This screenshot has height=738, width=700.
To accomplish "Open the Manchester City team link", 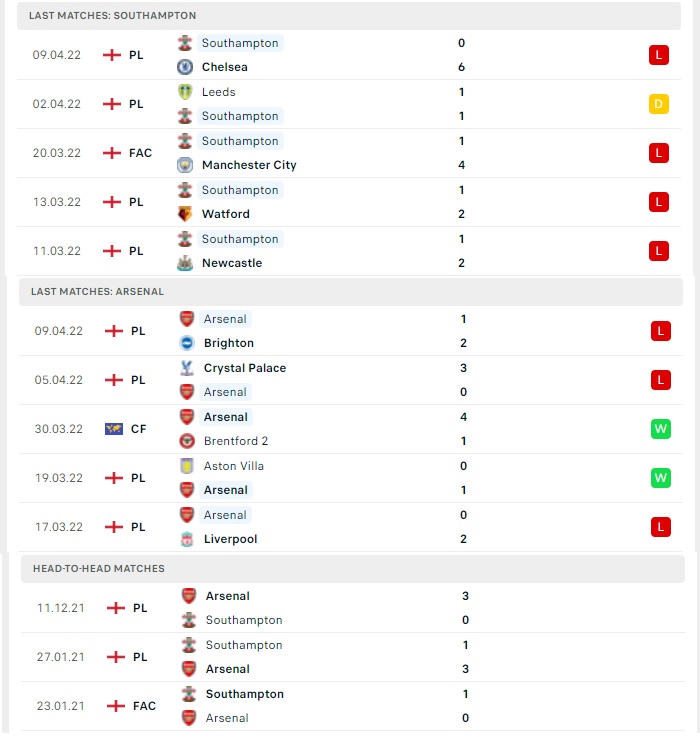I will coord(249,165).
